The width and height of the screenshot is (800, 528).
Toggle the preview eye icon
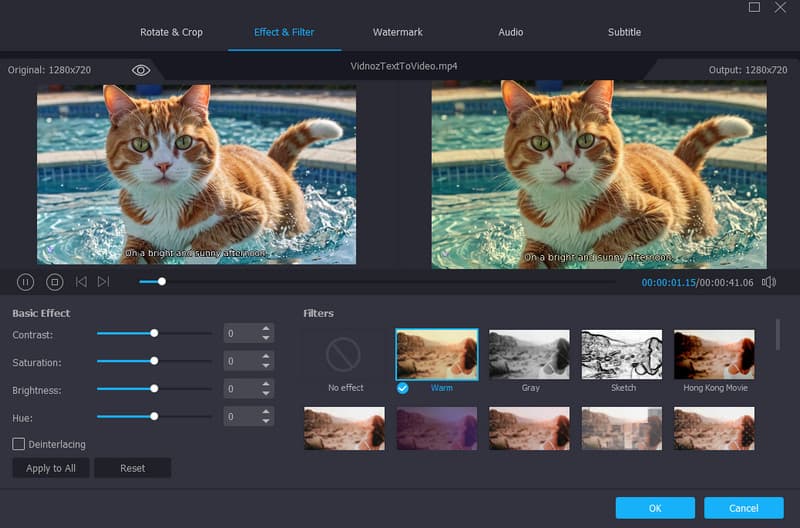point(141,70)
